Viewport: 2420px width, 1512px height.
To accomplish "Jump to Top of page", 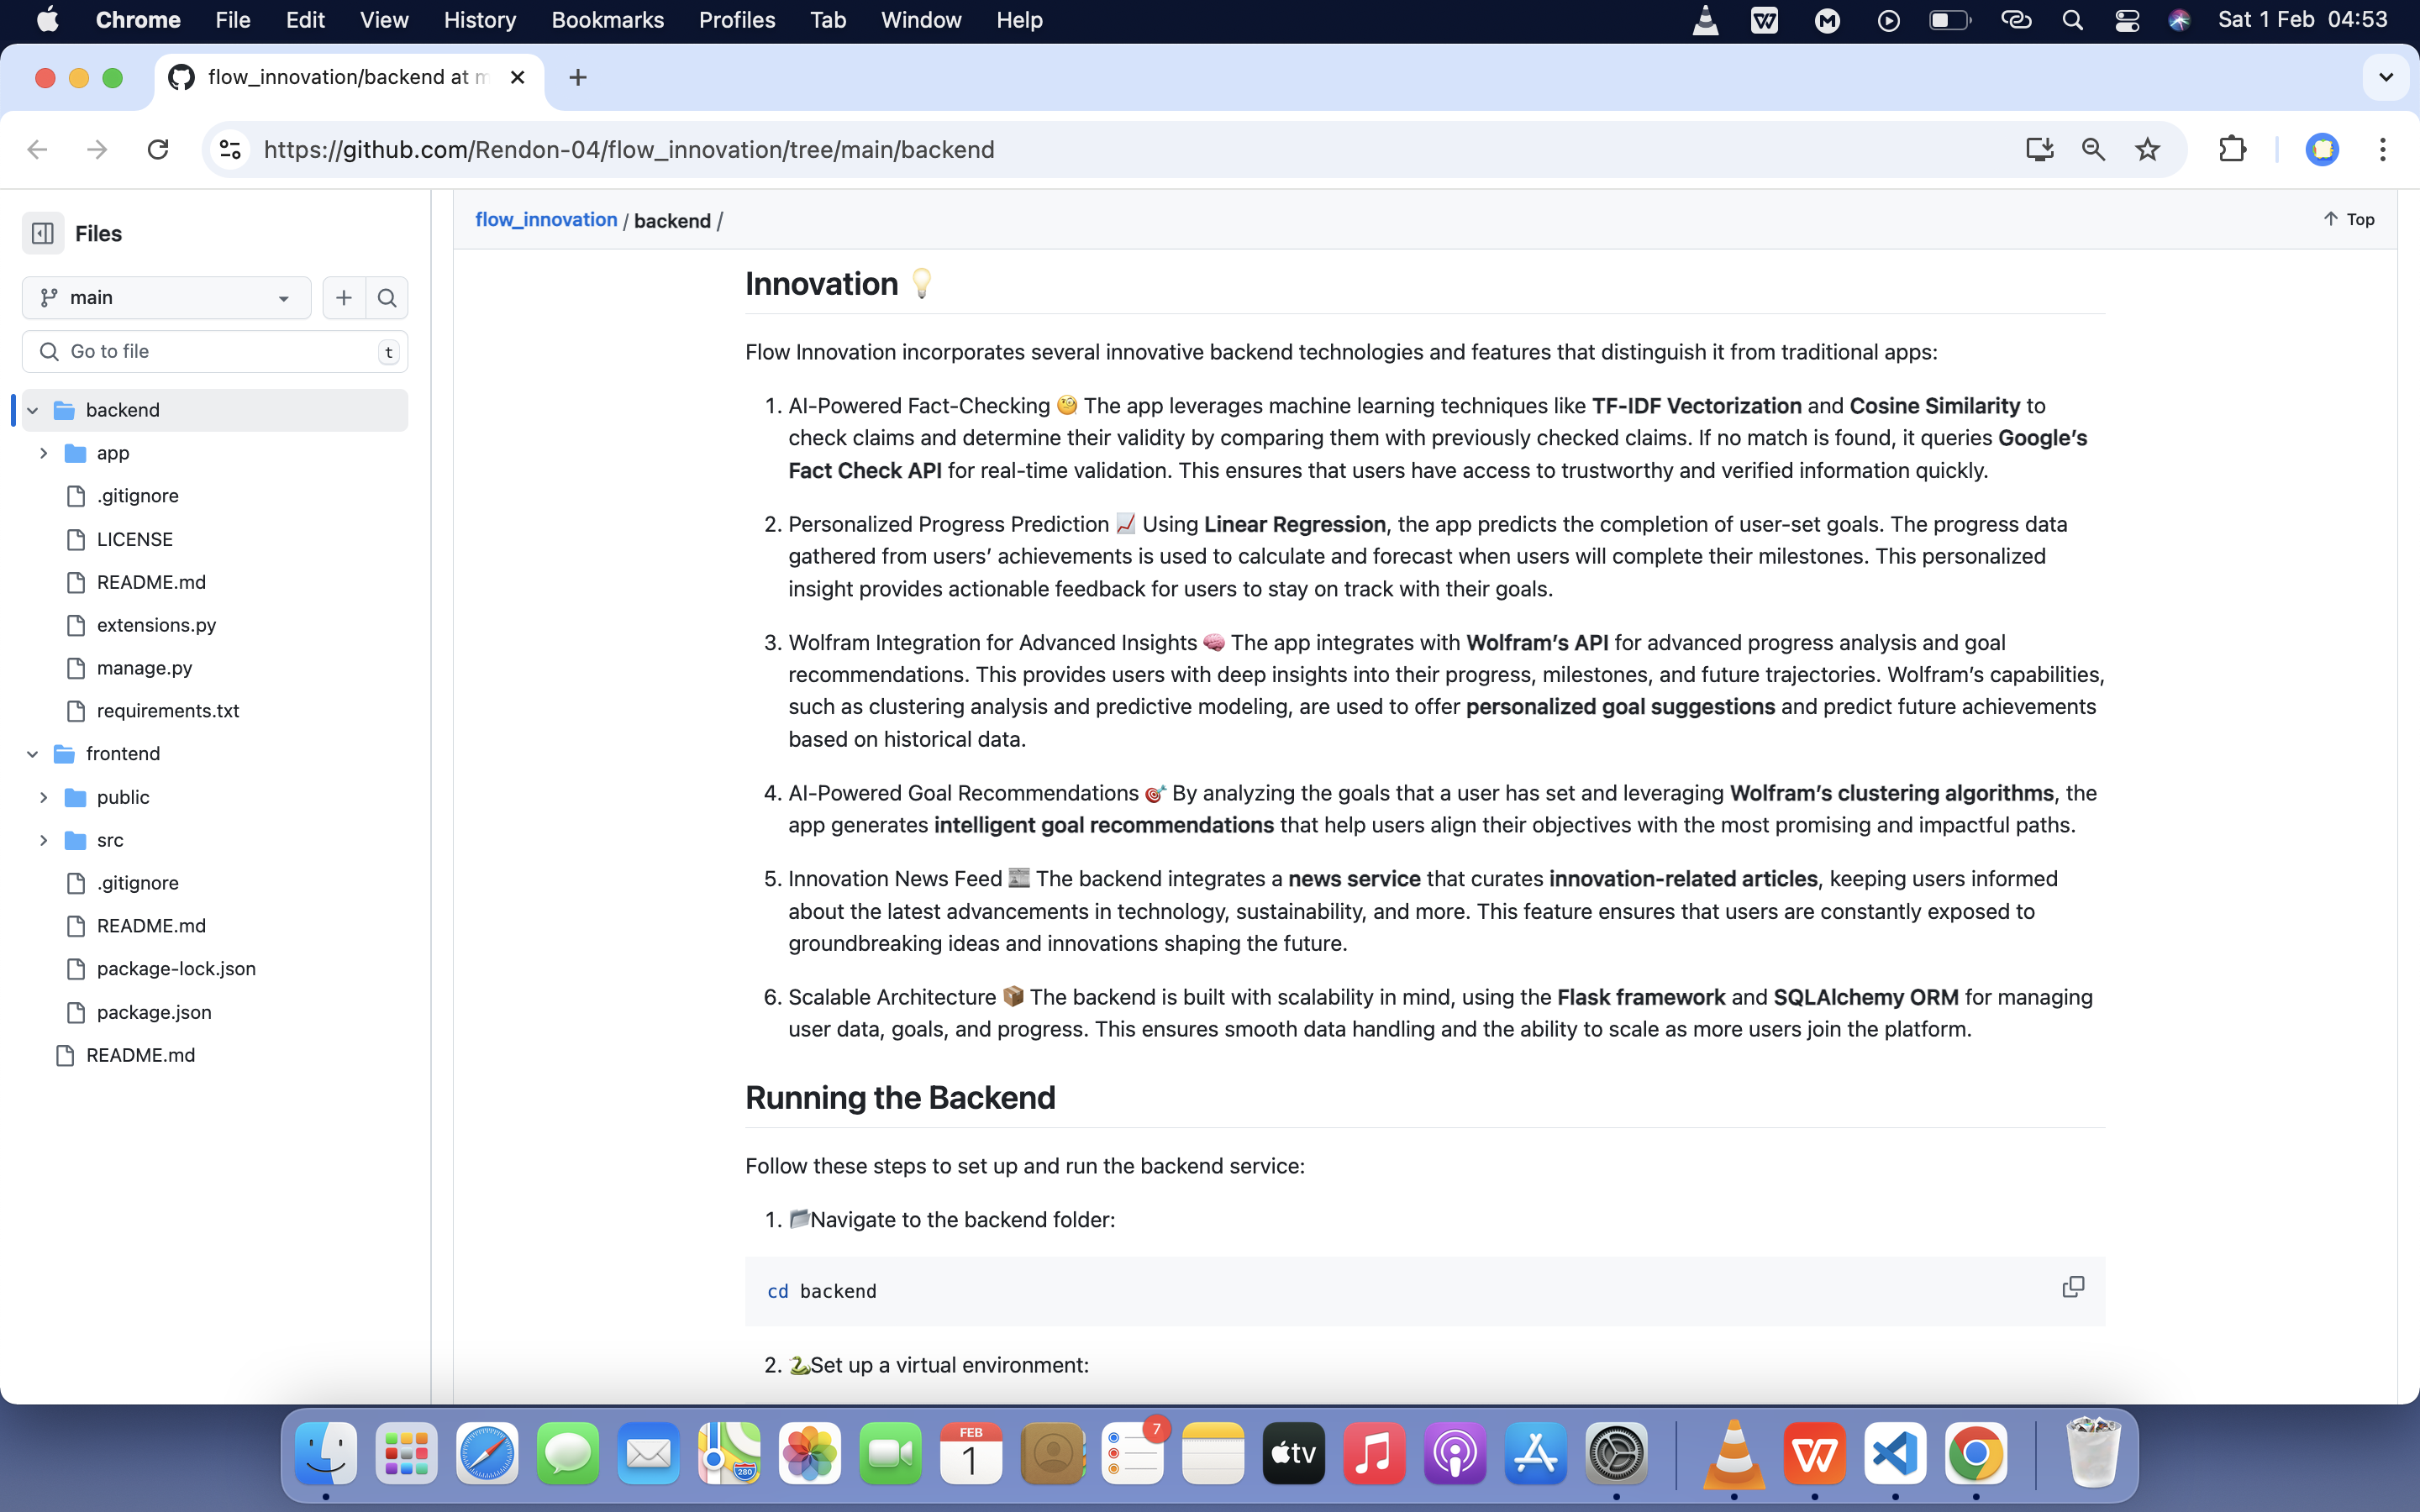I will tap(2348, 219).
